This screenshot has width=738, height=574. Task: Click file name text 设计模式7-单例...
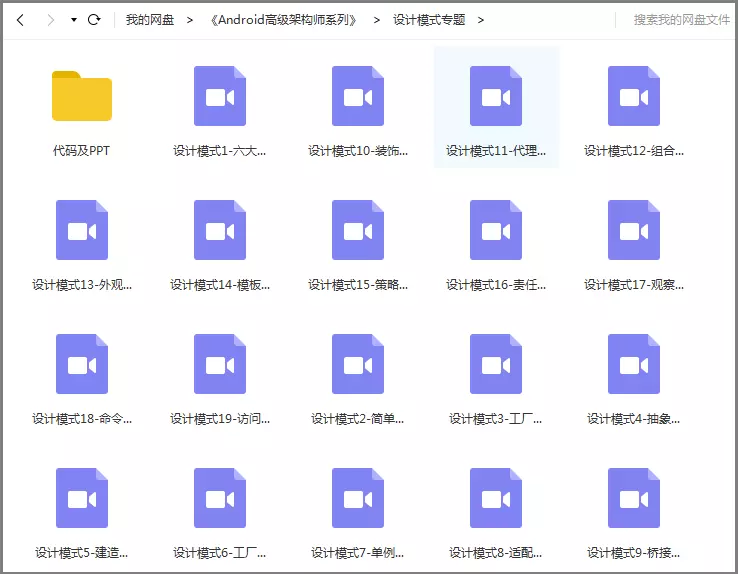click(x=358, y=552)
